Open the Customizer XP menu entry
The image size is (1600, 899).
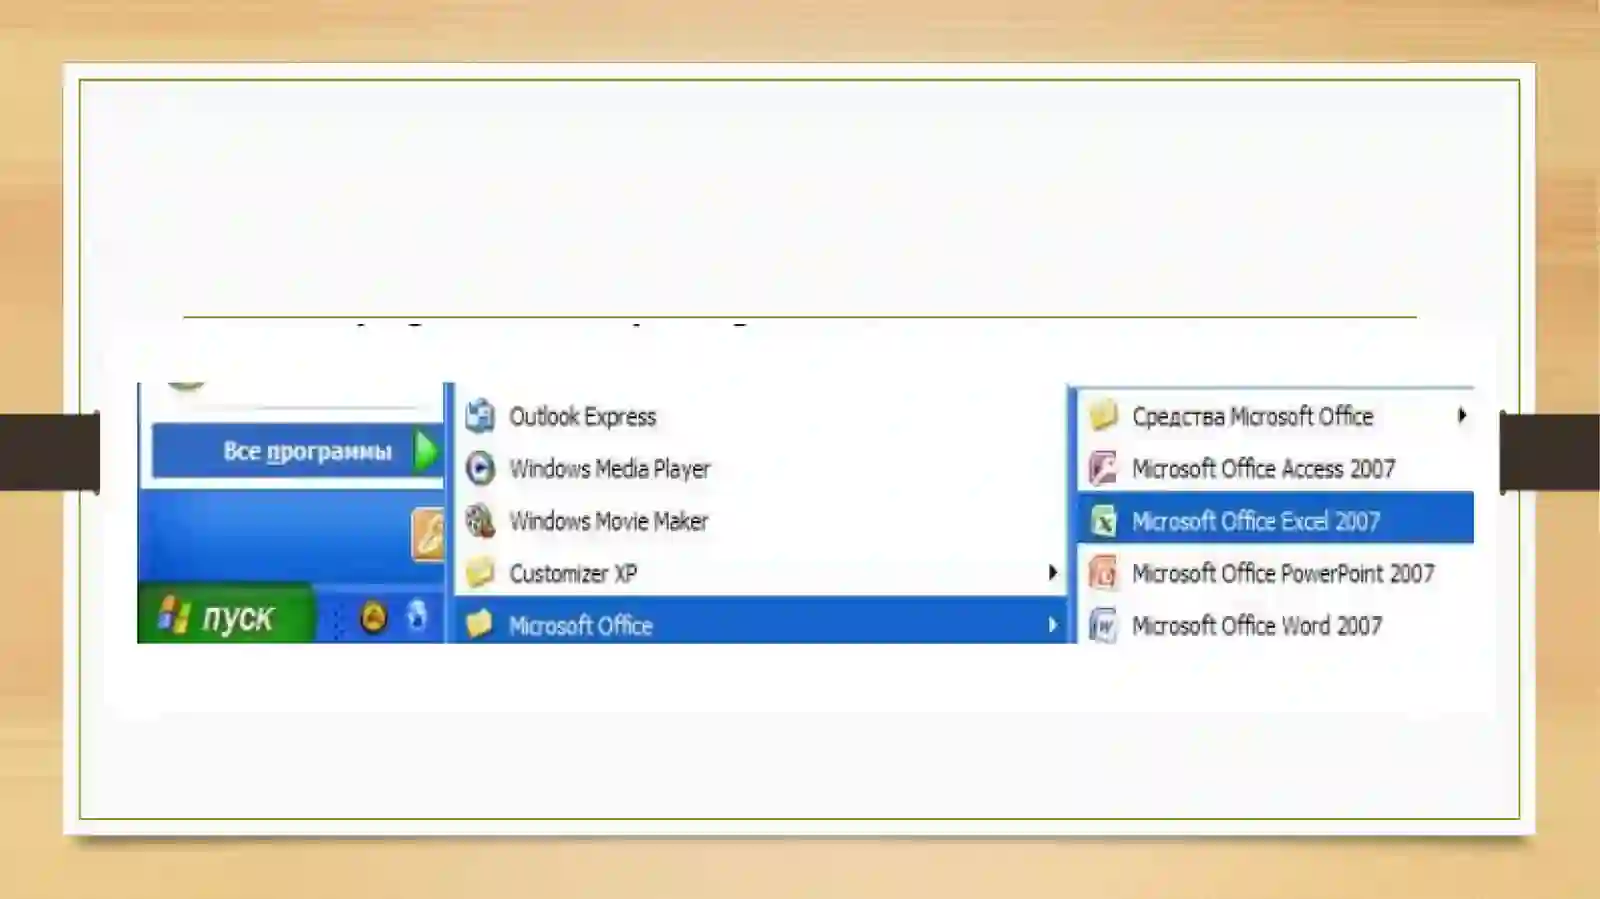(x=762, y=573)
